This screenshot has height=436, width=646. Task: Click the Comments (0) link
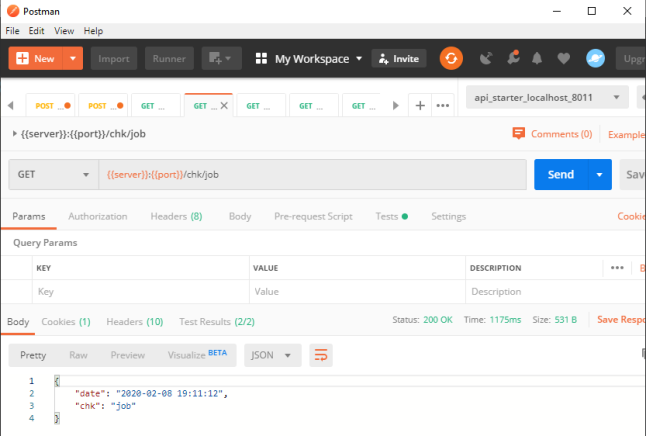(x=562, y=134)
